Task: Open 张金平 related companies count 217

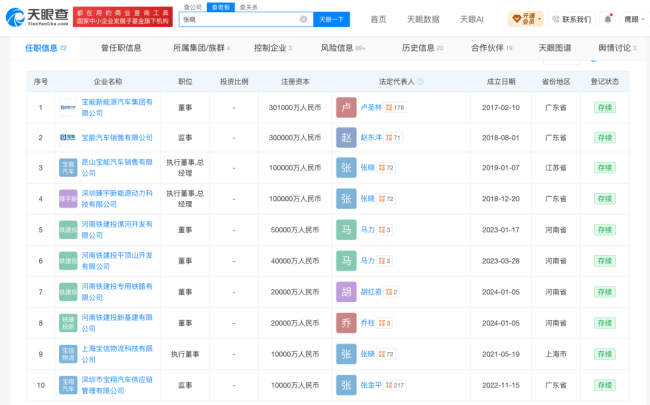Action: tap(395, 385)
